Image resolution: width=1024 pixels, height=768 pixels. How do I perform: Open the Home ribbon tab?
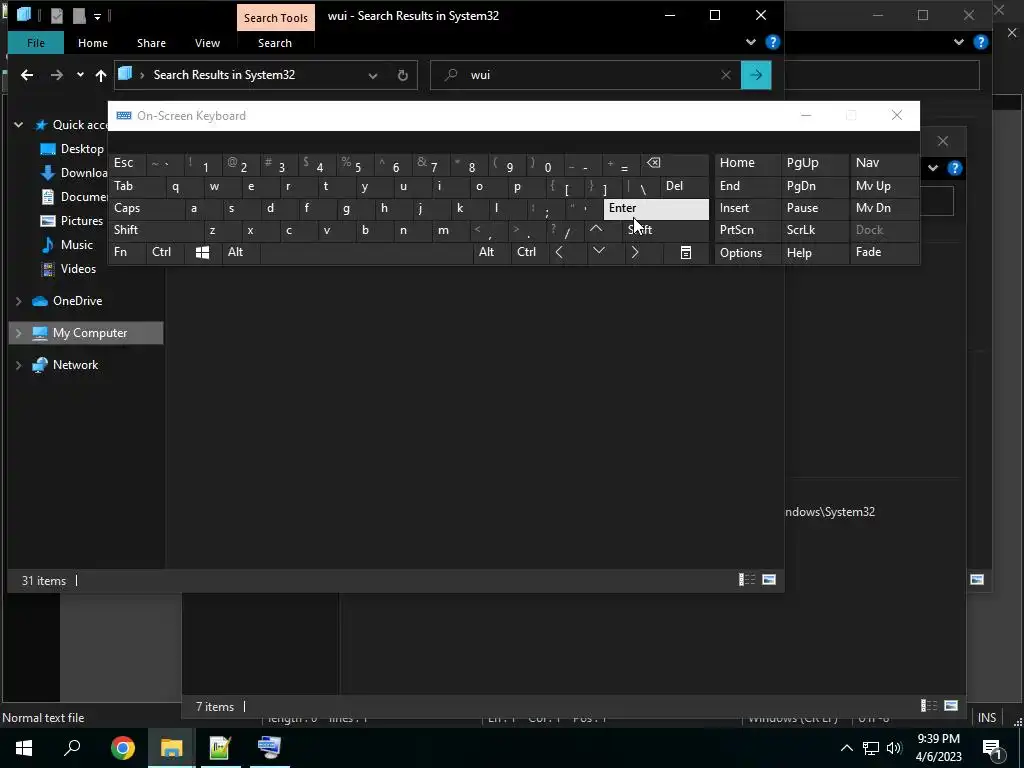coord(93,43)
